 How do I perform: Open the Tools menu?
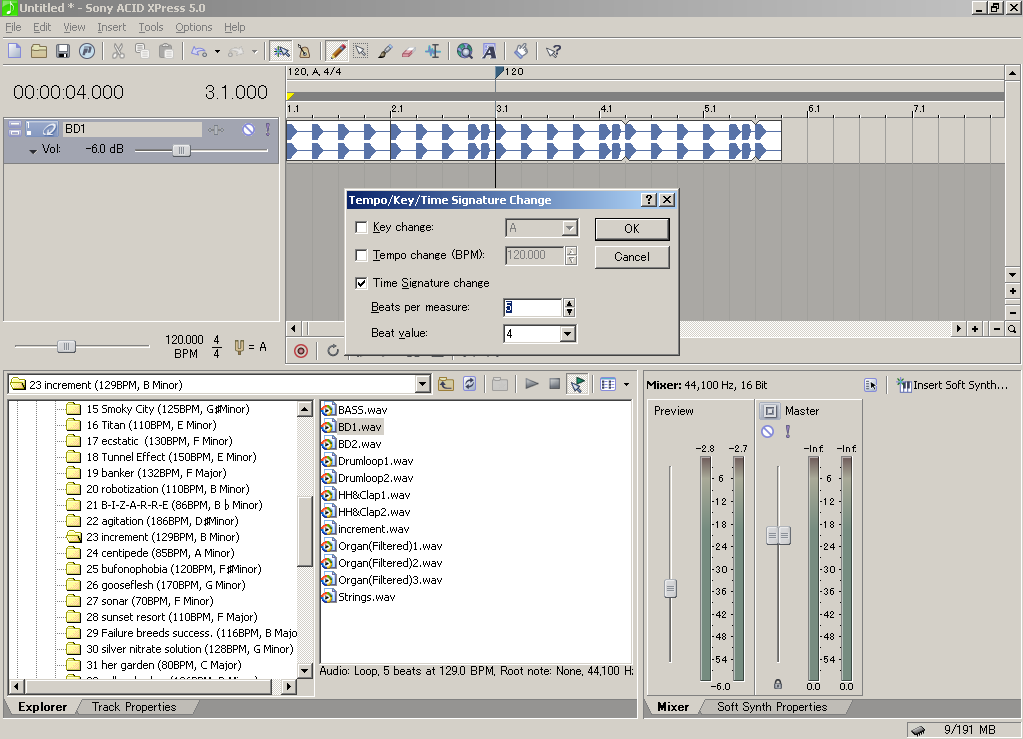[x=151, y=27]
